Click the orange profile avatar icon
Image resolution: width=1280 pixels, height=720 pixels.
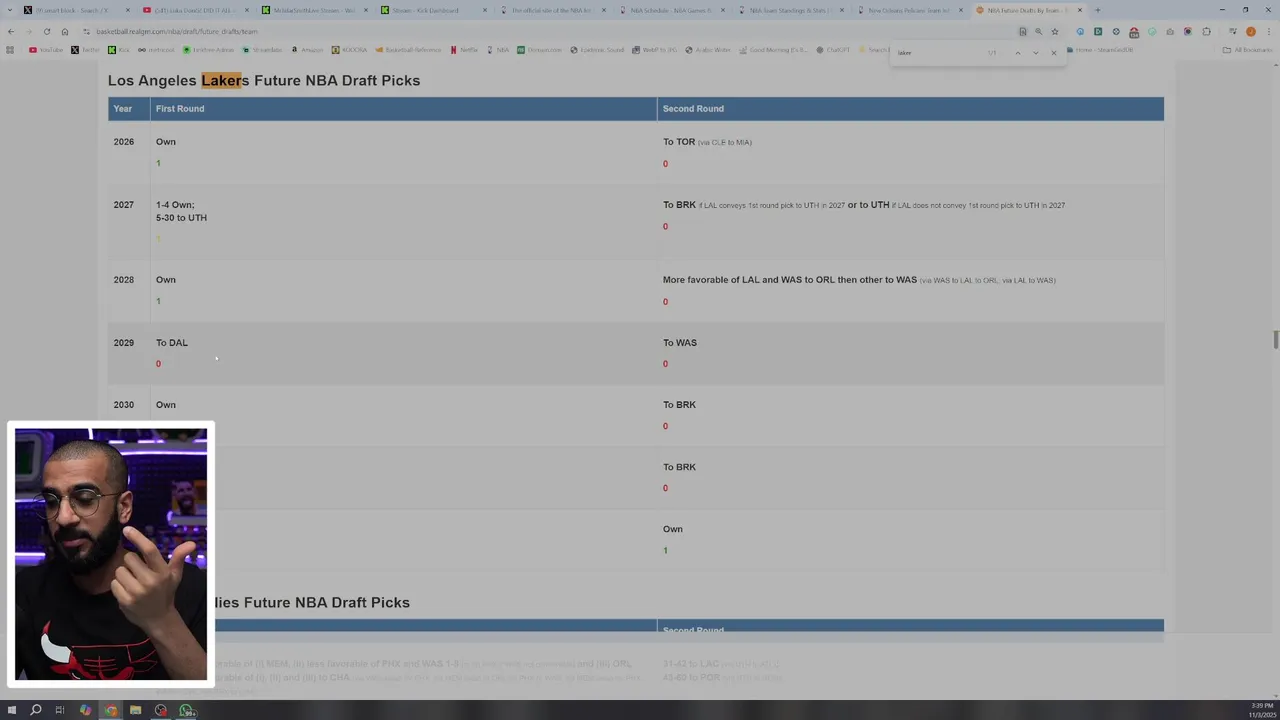tap(1250, 31)
